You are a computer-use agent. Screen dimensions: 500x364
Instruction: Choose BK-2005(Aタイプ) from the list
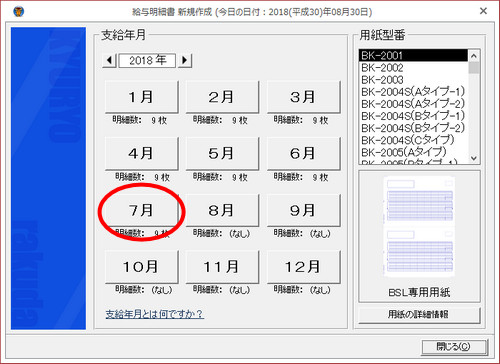pyautogui.click(x=404, y=152)
